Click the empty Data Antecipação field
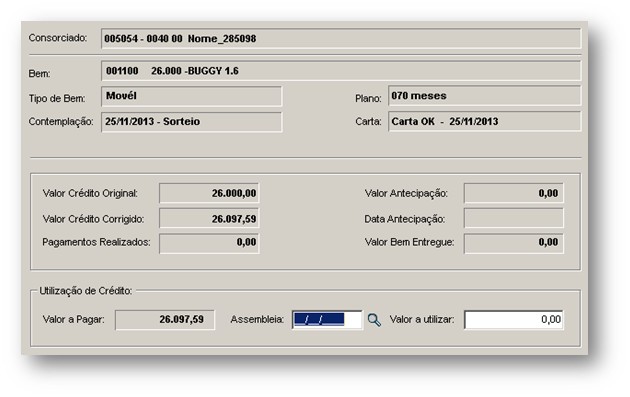The image size is (630, 397). [x=513, y=219]
